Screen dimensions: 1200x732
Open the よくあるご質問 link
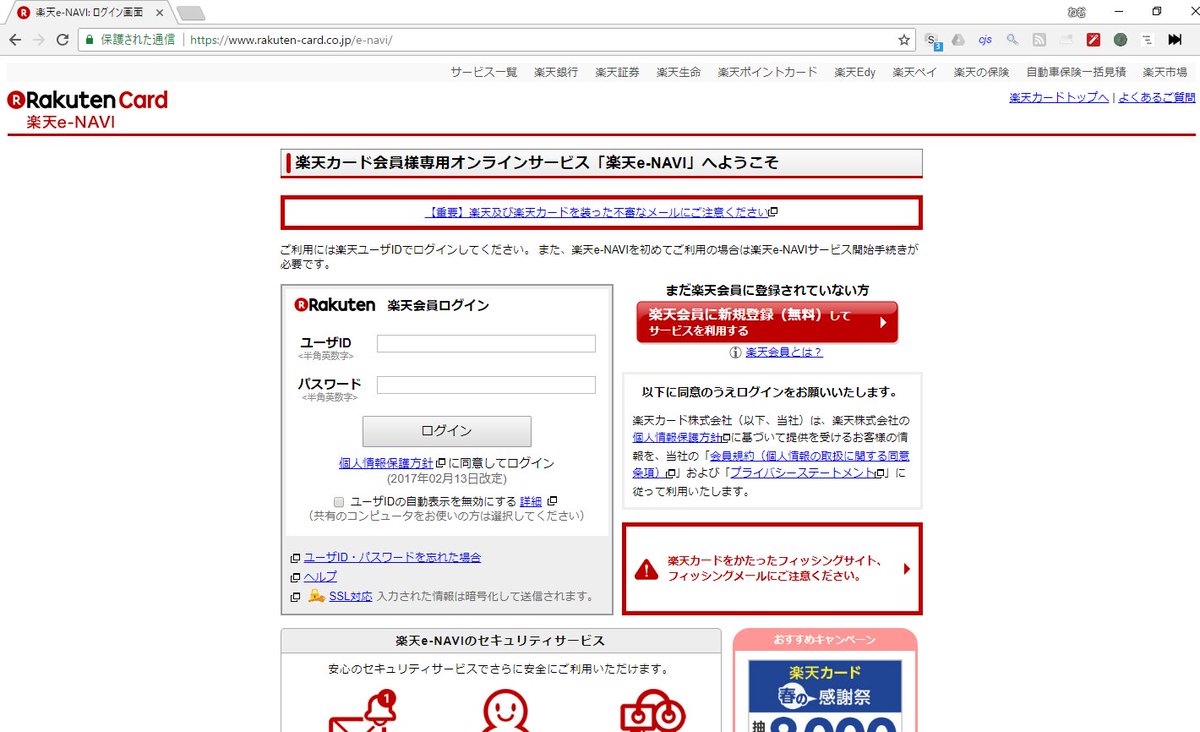point(1157,97)
